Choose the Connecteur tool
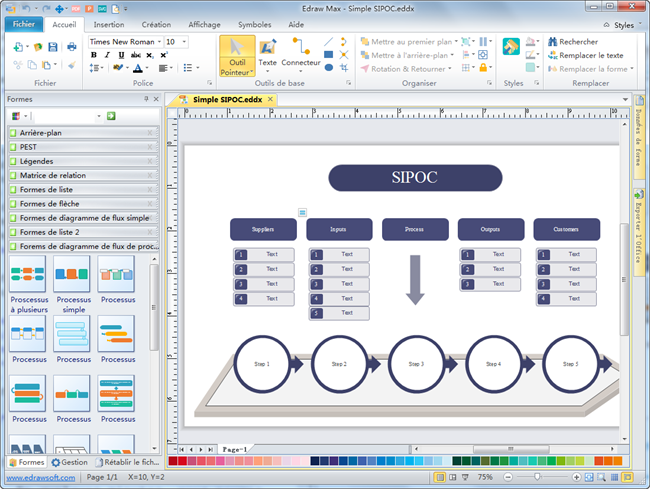Screen dimensions: 650x489 [300, 48]
